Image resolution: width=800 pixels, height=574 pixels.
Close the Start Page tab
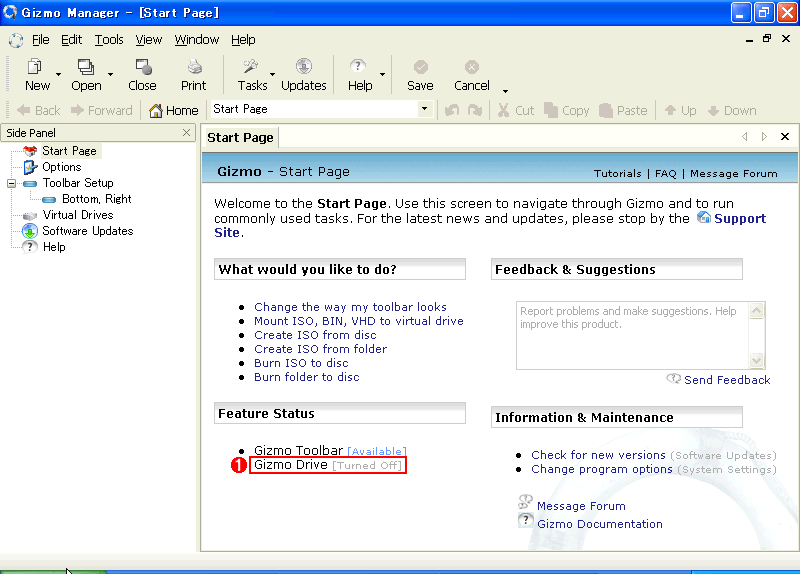(785, 136)
